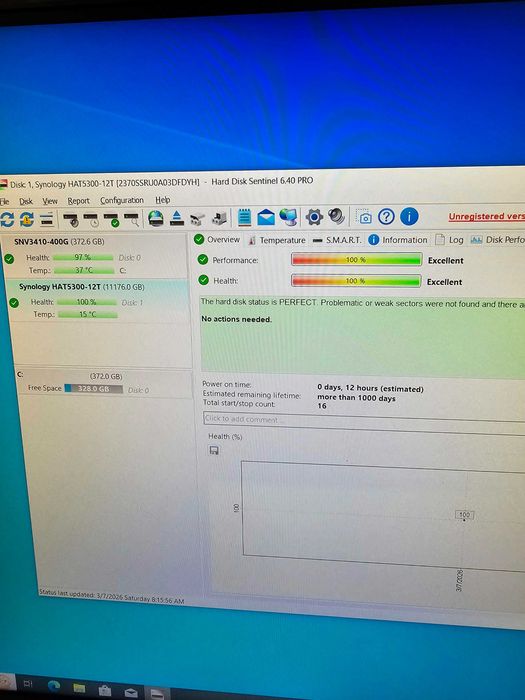Open the blue notepad report icon
Image resolution: width=525 pixels, height=700 pixels.
click(244, 217)
